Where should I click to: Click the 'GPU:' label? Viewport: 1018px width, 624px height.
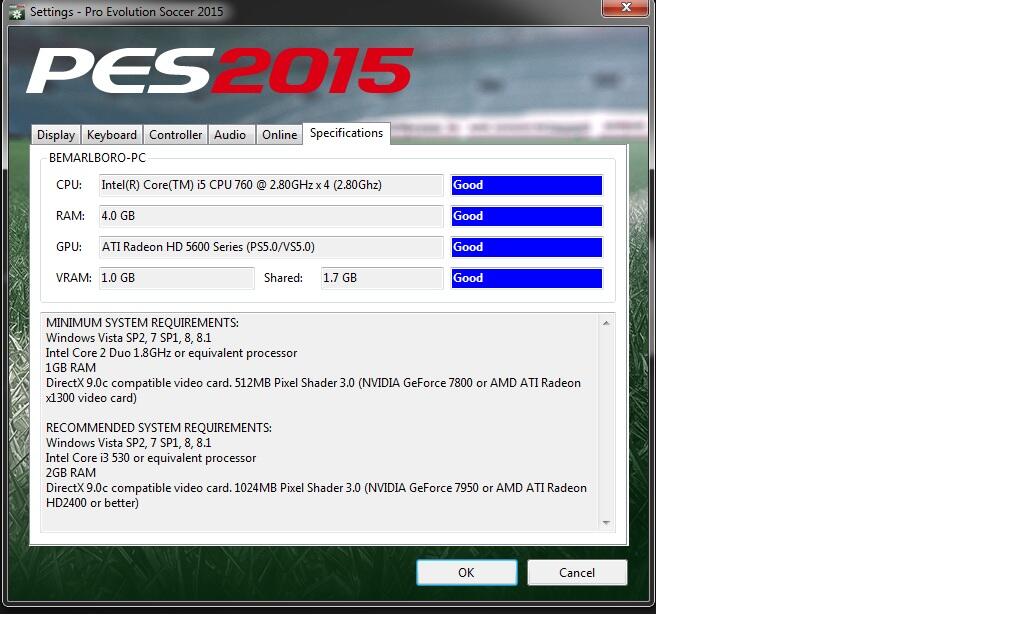coord(69,247)
